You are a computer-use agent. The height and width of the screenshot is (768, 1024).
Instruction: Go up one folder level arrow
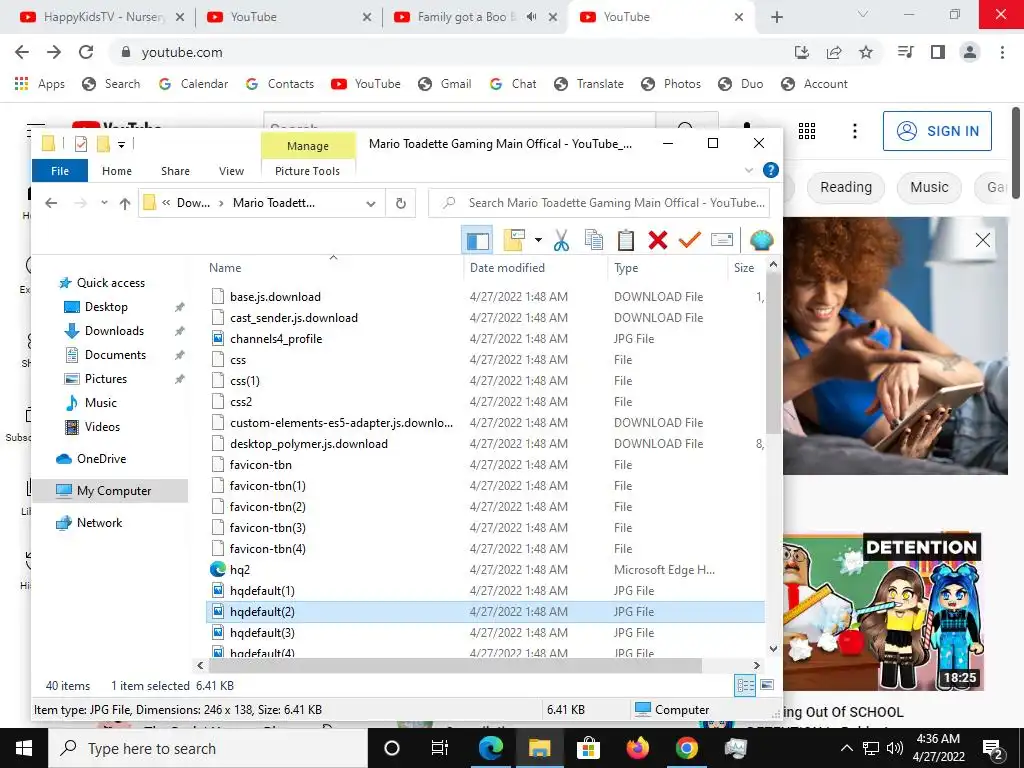pyautogui.click(x=125, y=203)
